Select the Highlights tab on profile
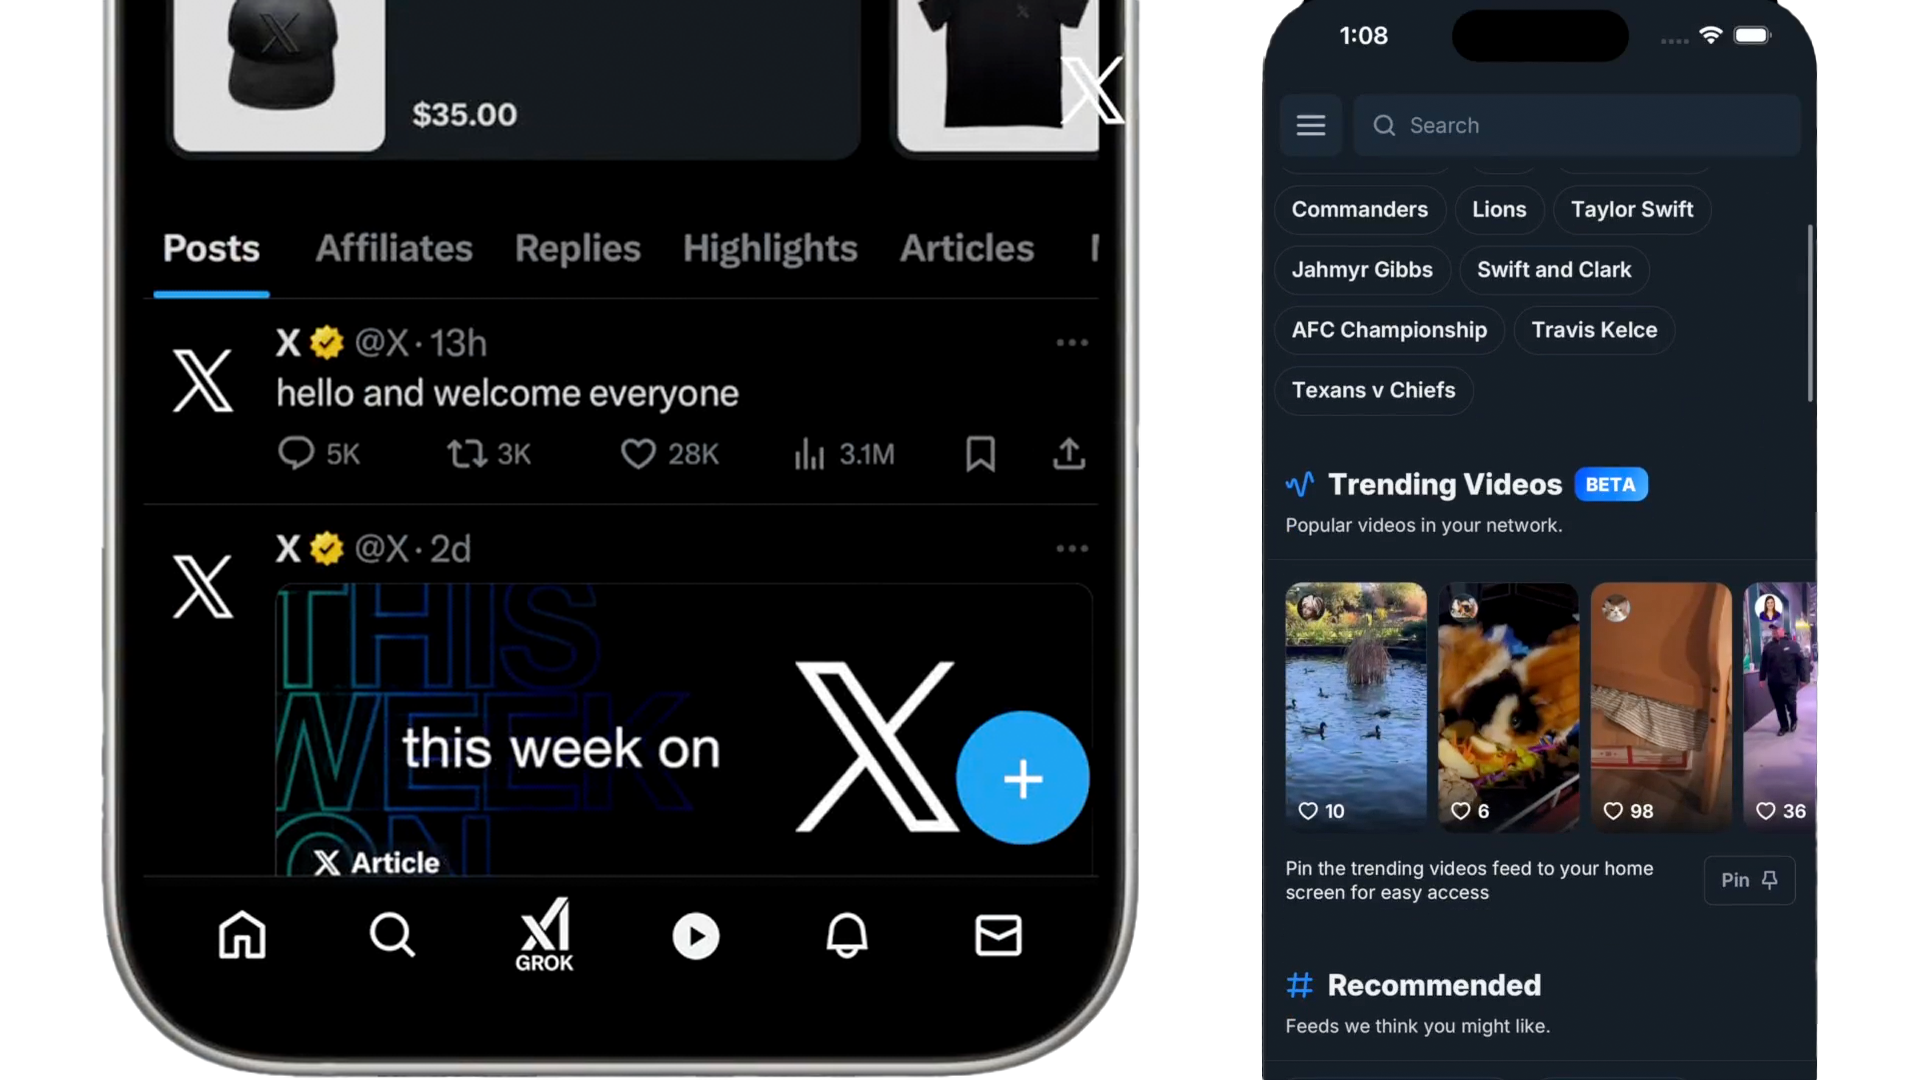This screenshot has height=1080, width=1920. coord(770,247)
